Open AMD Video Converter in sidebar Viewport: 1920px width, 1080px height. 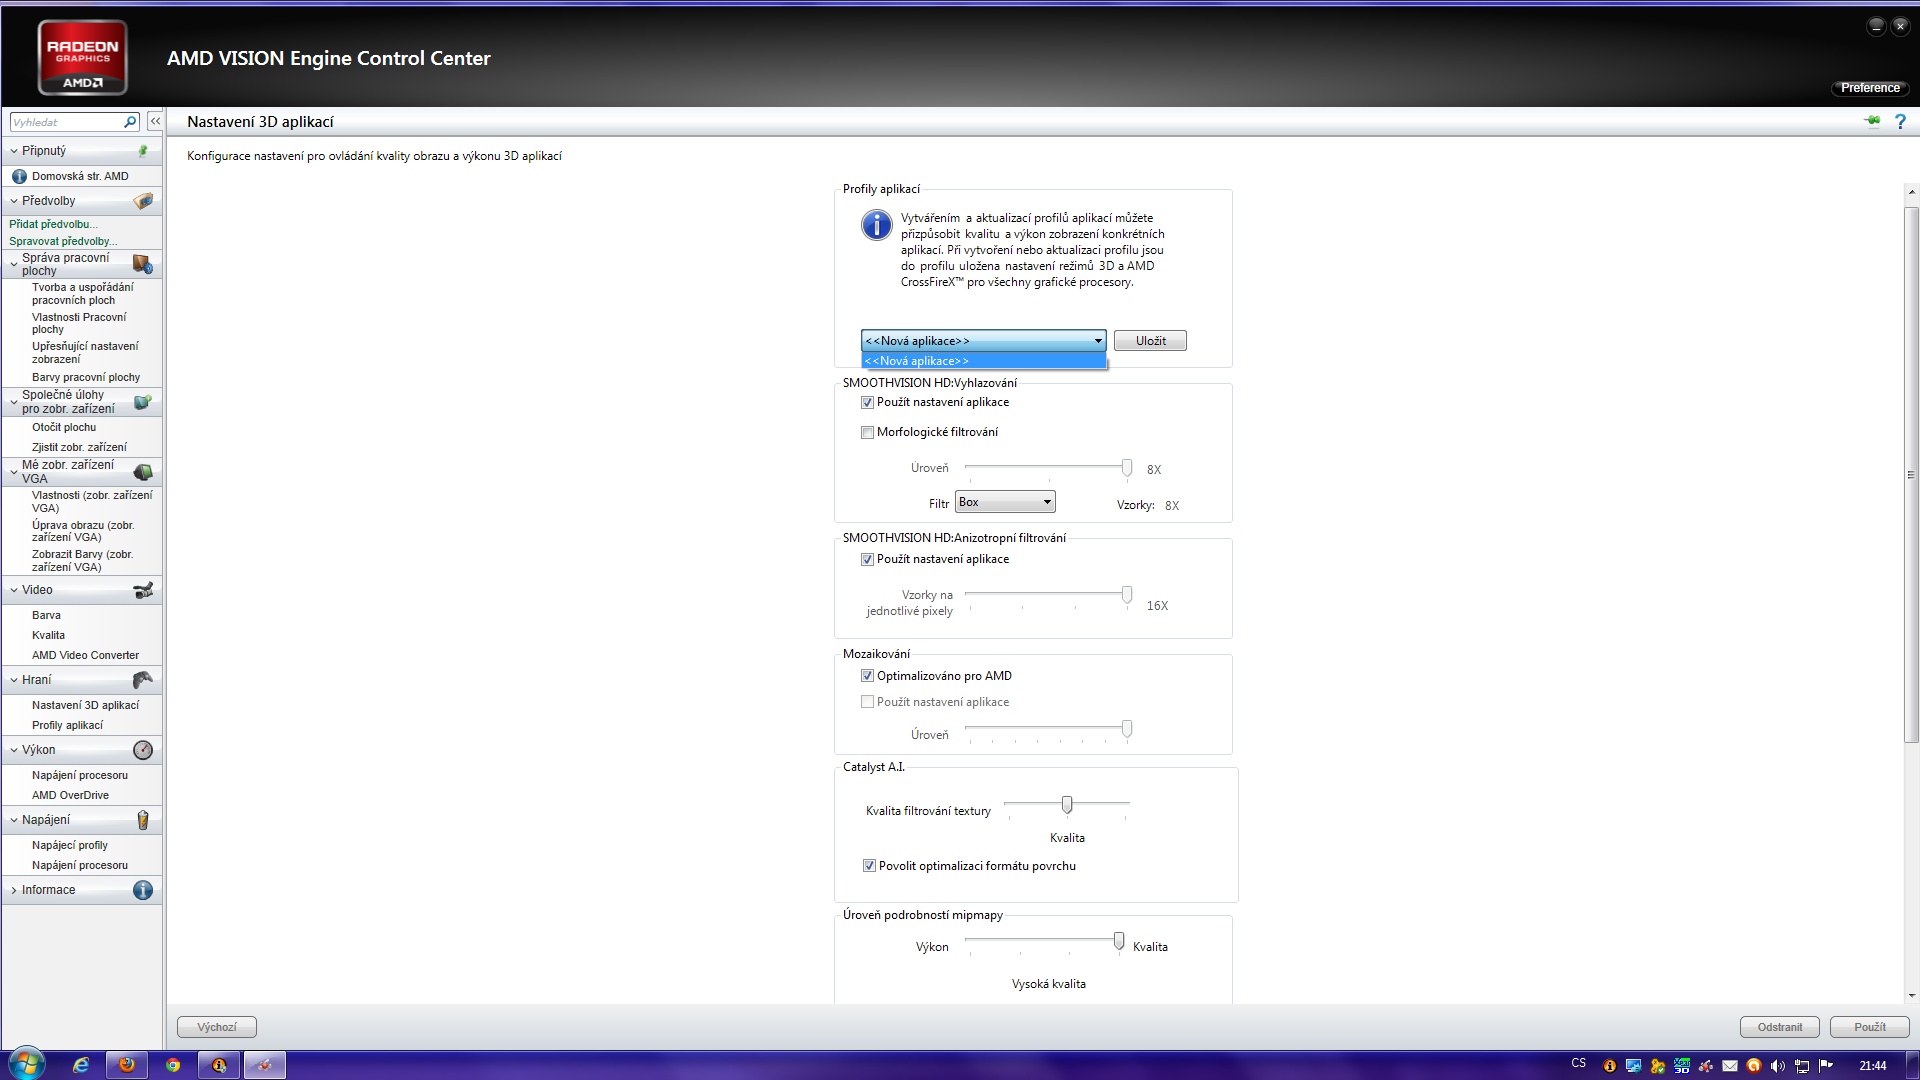point(85,655)
